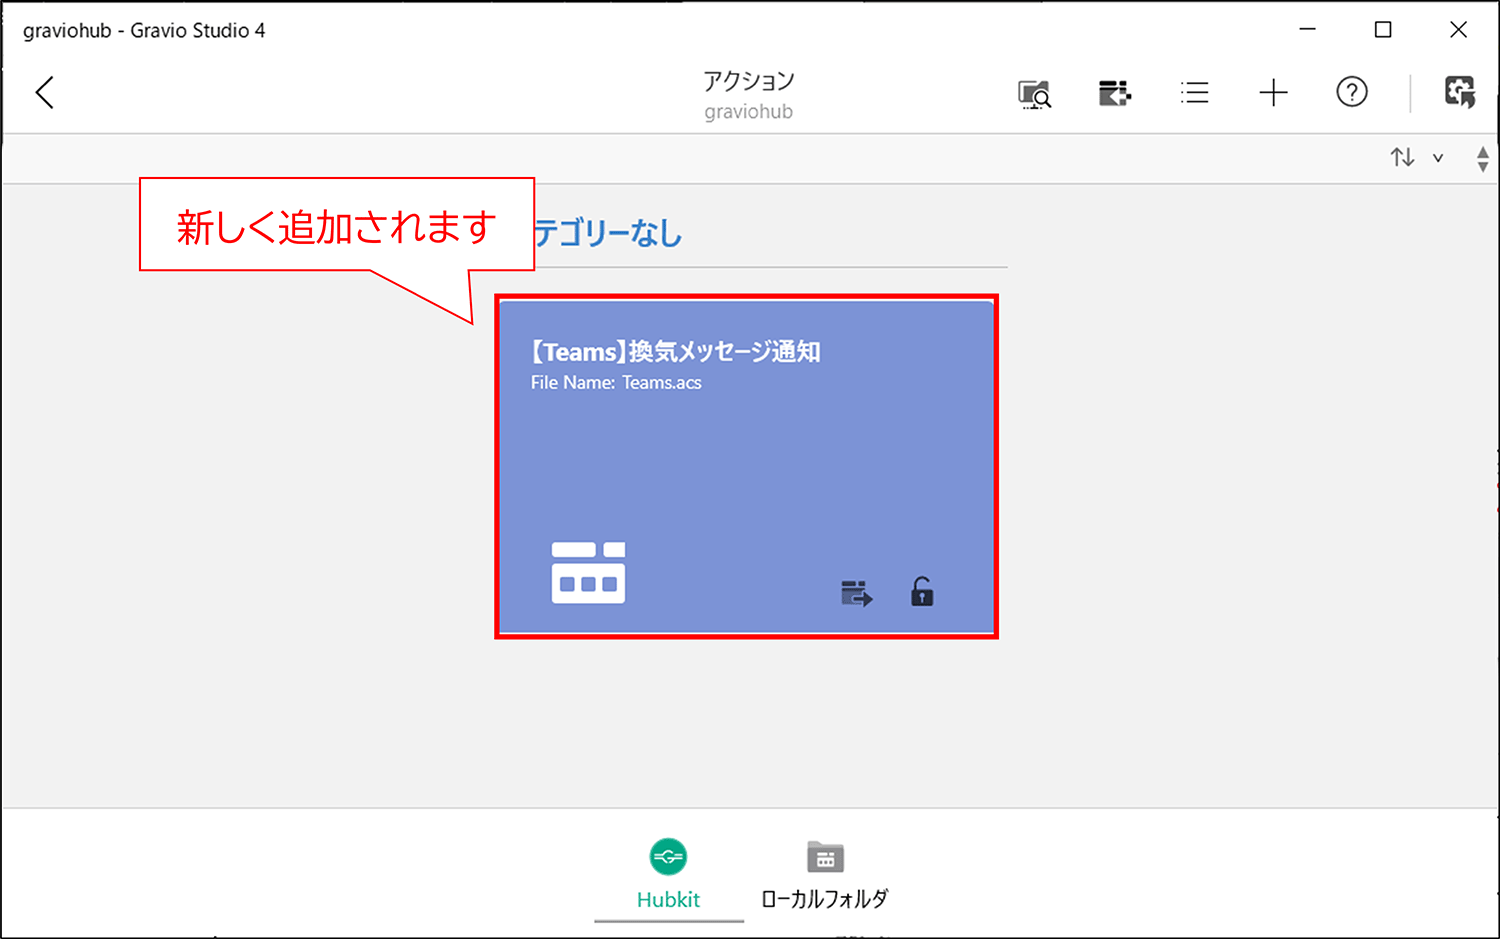Open the Teams換気メッセージ通知 action card
Viewport: 1500px width, 939px height.
(x=746, y=466)
